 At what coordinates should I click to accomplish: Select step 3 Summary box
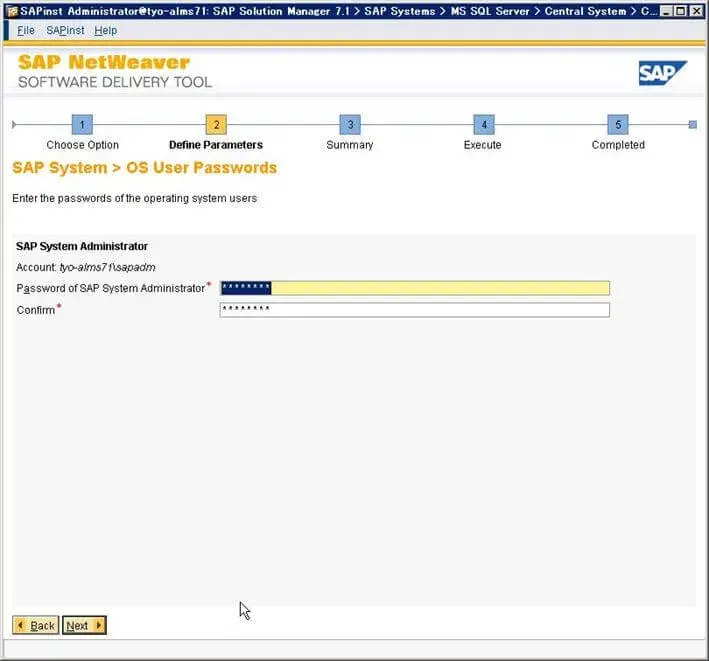pos(350,124)
